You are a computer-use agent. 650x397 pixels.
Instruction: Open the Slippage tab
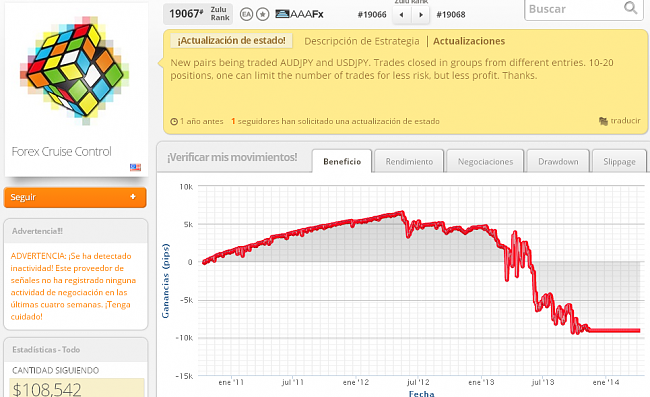(x=619, y=161)
